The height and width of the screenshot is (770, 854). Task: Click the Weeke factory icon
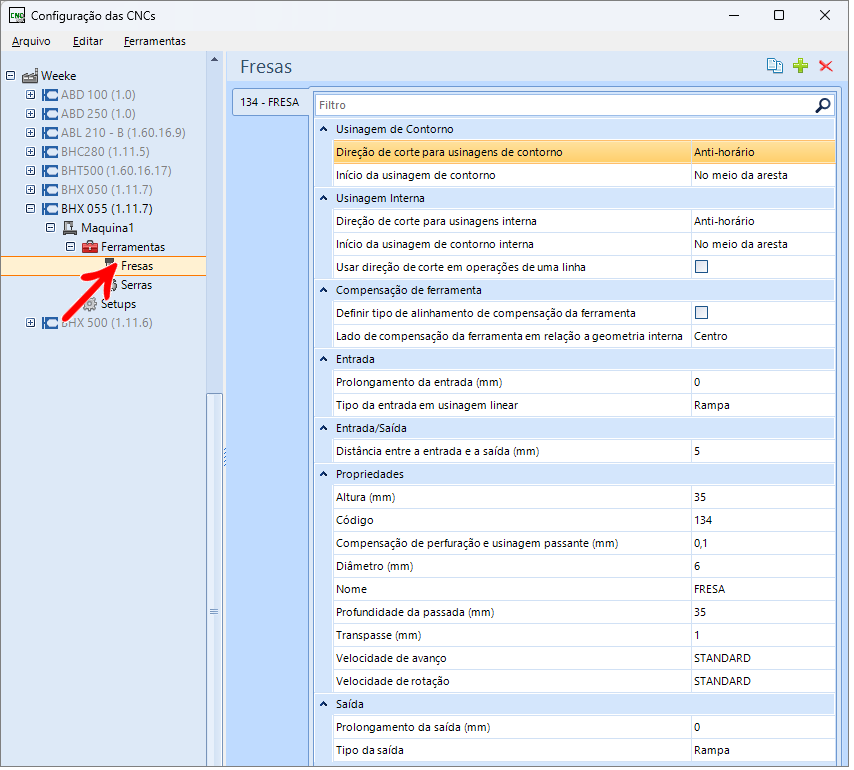[x=30, y=76]
